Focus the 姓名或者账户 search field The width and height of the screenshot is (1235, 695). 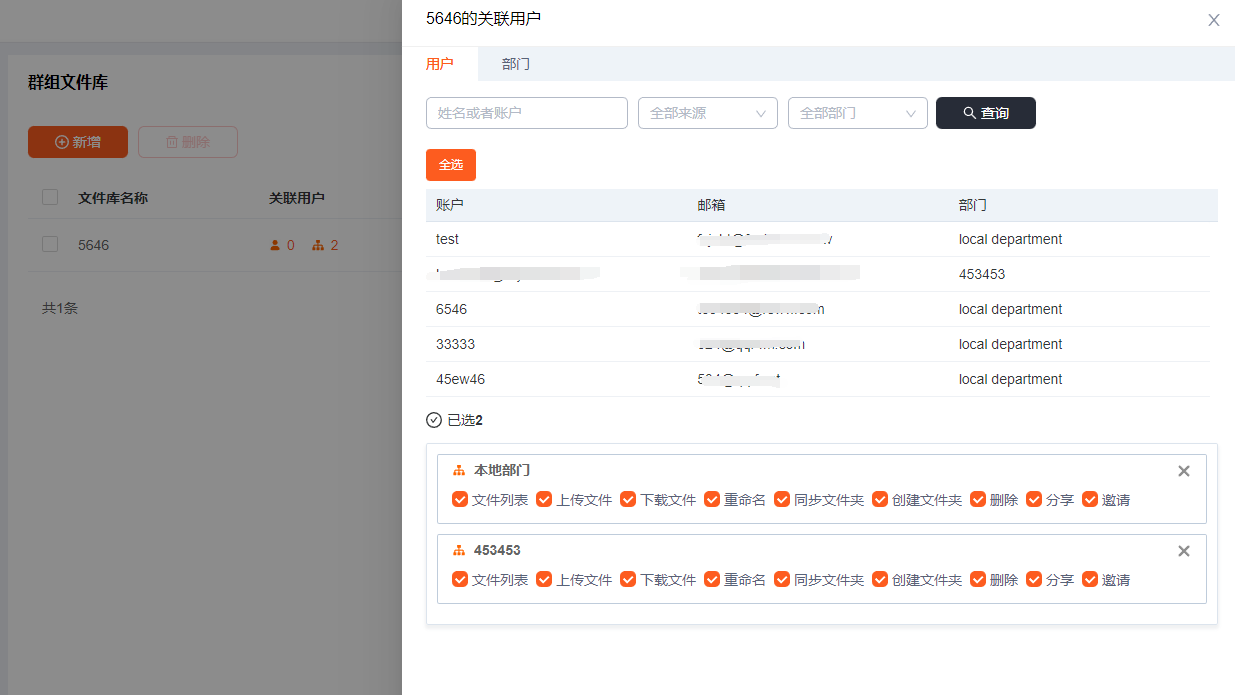click(527, 113)
